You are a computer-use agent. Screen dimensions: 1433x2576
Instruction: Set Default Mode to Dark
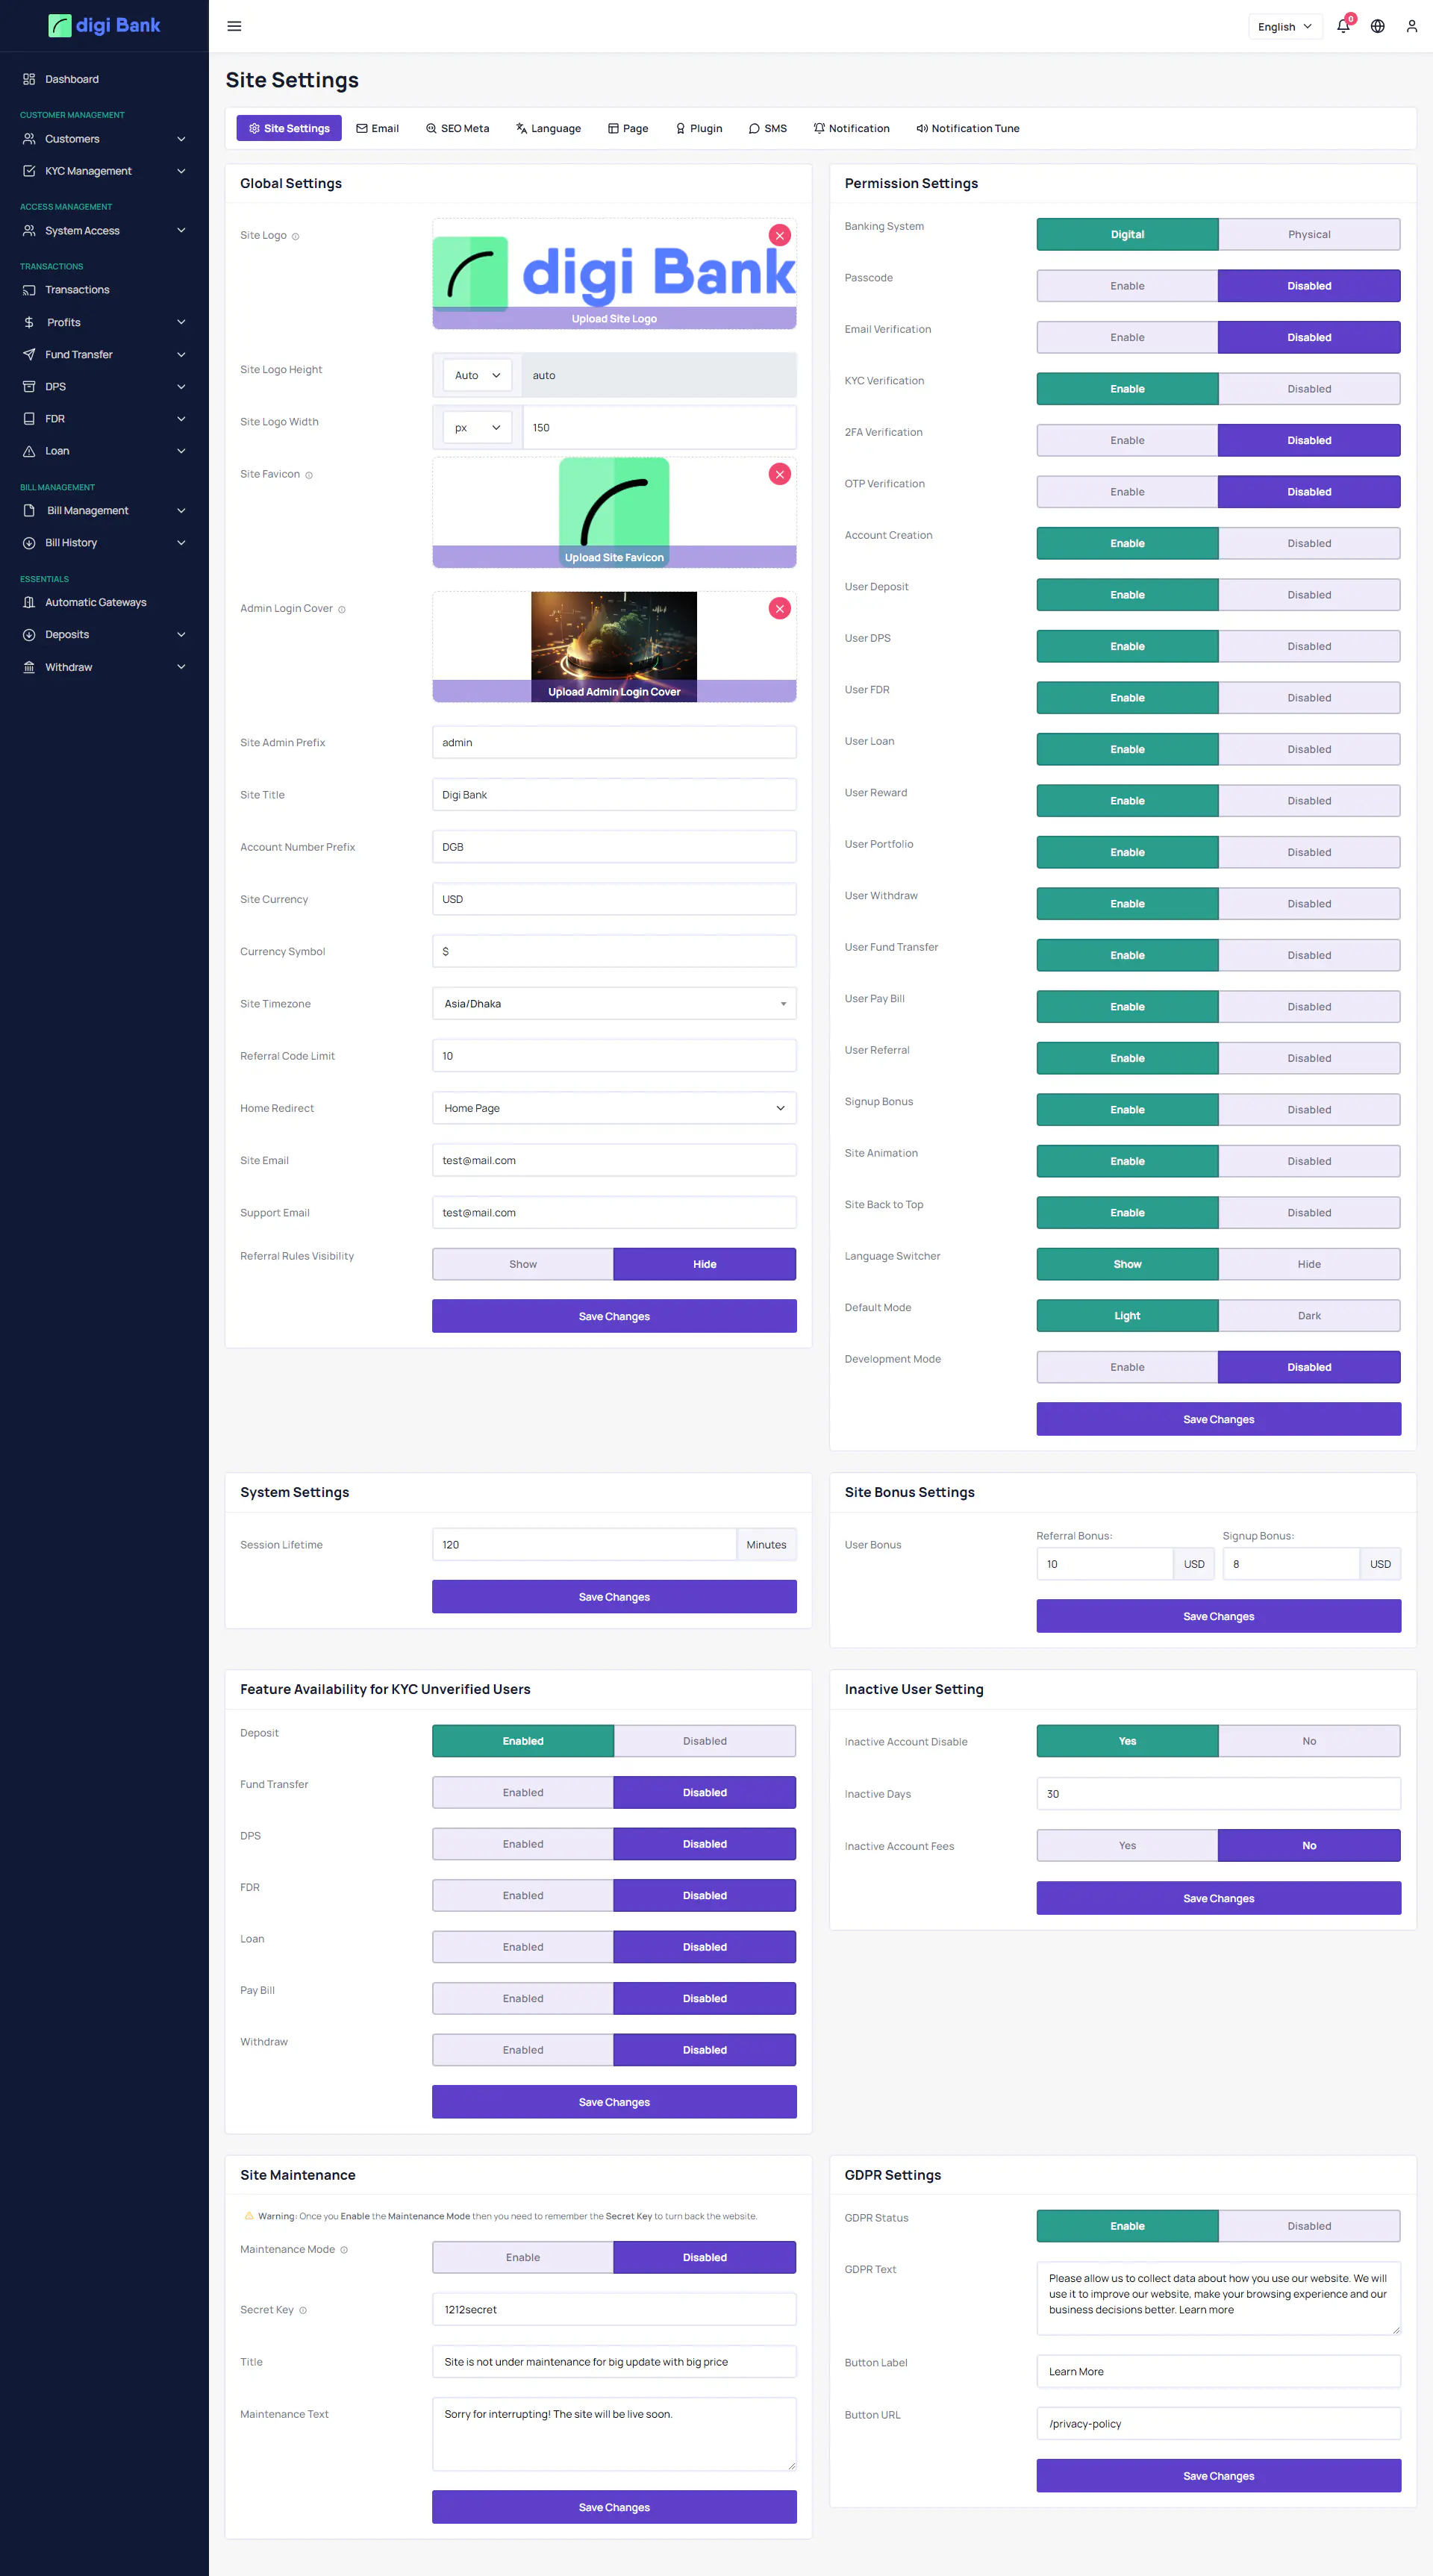(1308, 1315)
